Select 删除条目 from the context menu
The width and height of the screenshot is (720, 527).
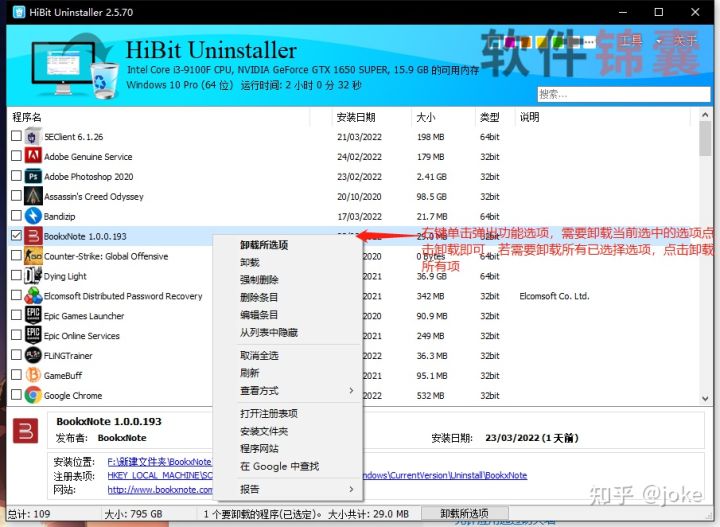click(288, 297)
